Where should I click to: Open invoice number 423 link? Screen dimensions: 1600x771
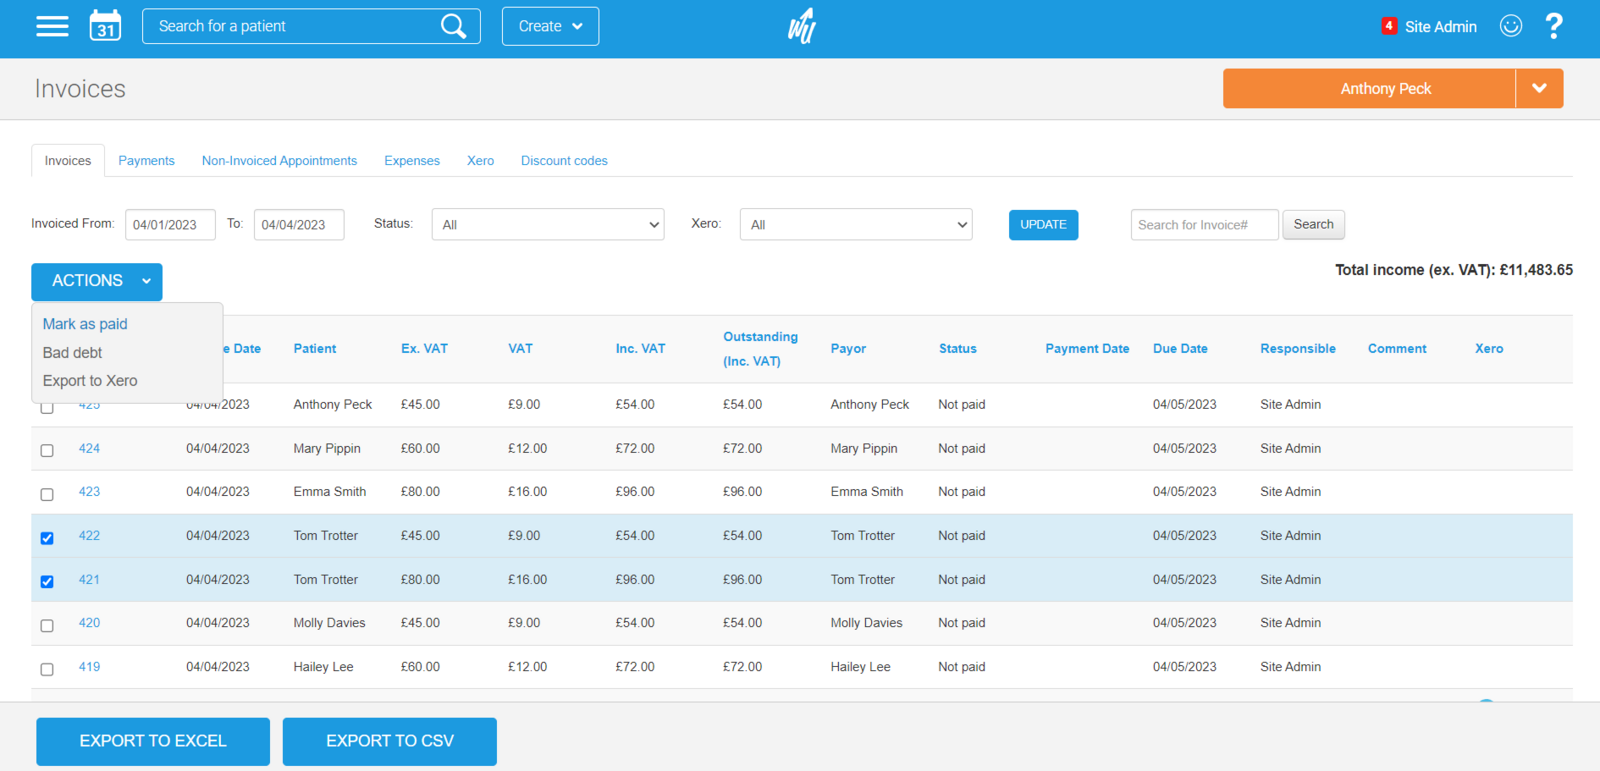[x=89, y=492]
